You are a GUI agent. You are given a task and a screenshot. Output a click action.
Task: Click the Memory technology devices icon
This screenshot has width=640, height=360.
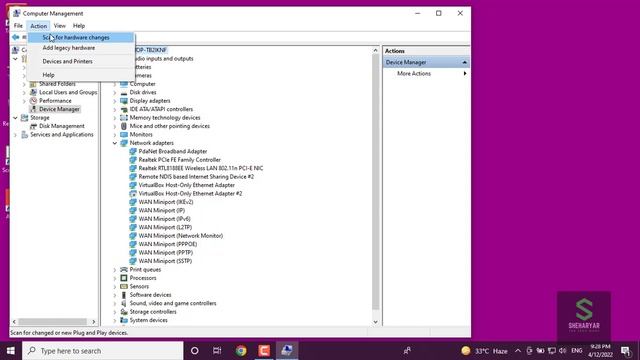(124, 118)
